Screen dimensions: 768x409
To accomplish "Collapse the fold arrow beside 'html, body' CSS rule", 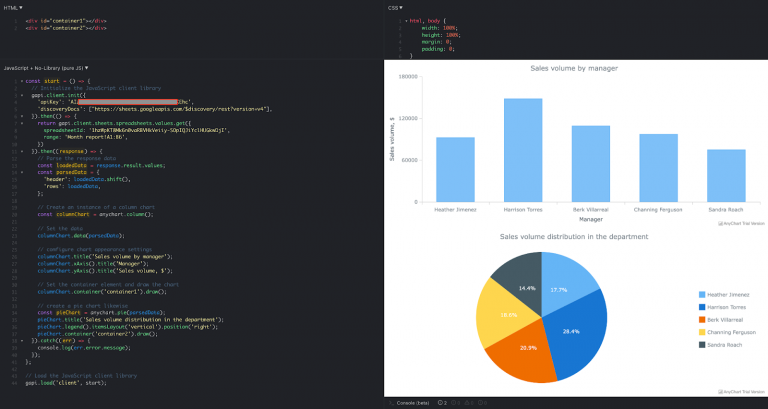I will 405,20.
